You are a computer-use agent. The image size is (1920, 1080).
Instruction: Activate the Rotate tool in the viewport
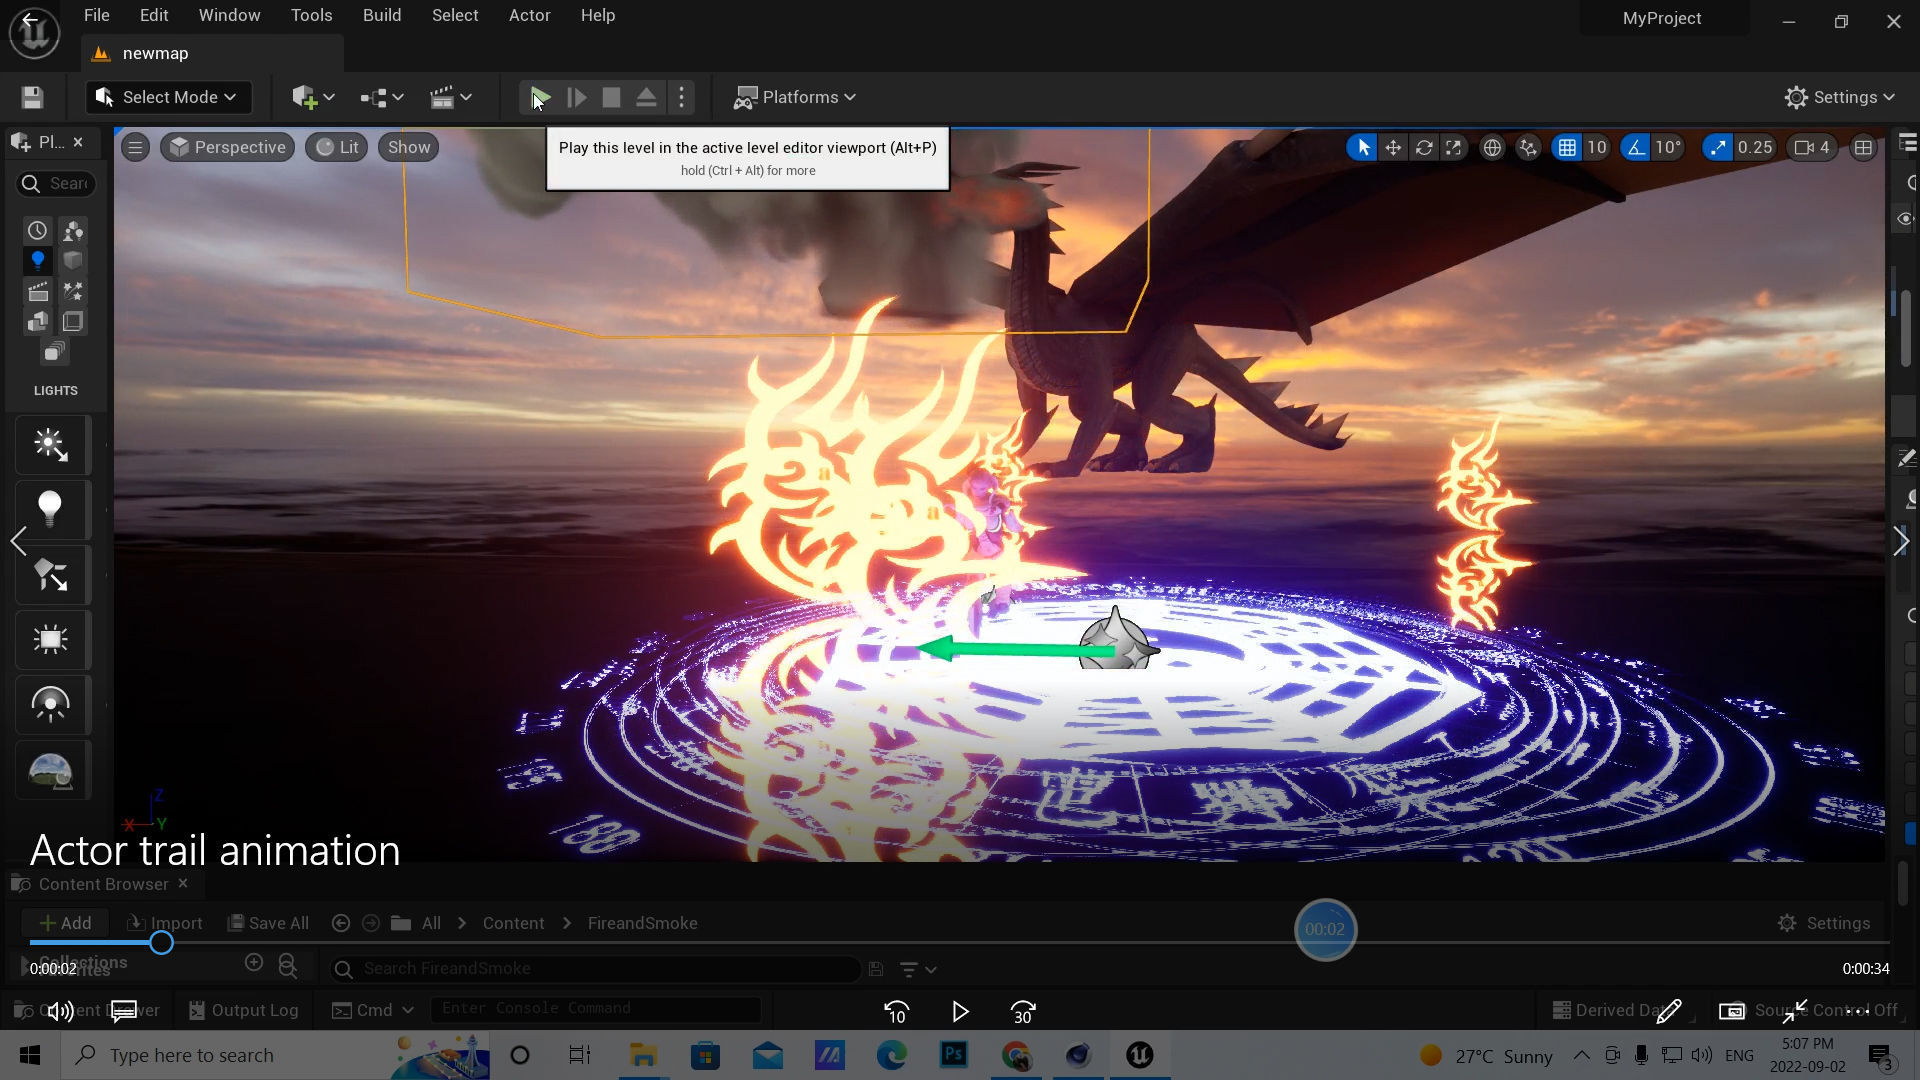[x=1424, y=147]
